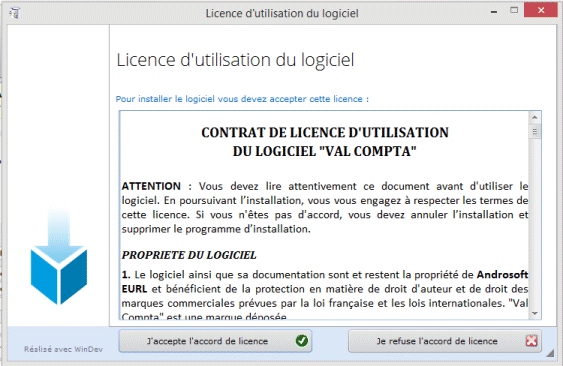563x366 pixels.
Task: Click the "PROPRIETE DU LOGICIEL" heading
Action: click(189, 255)
